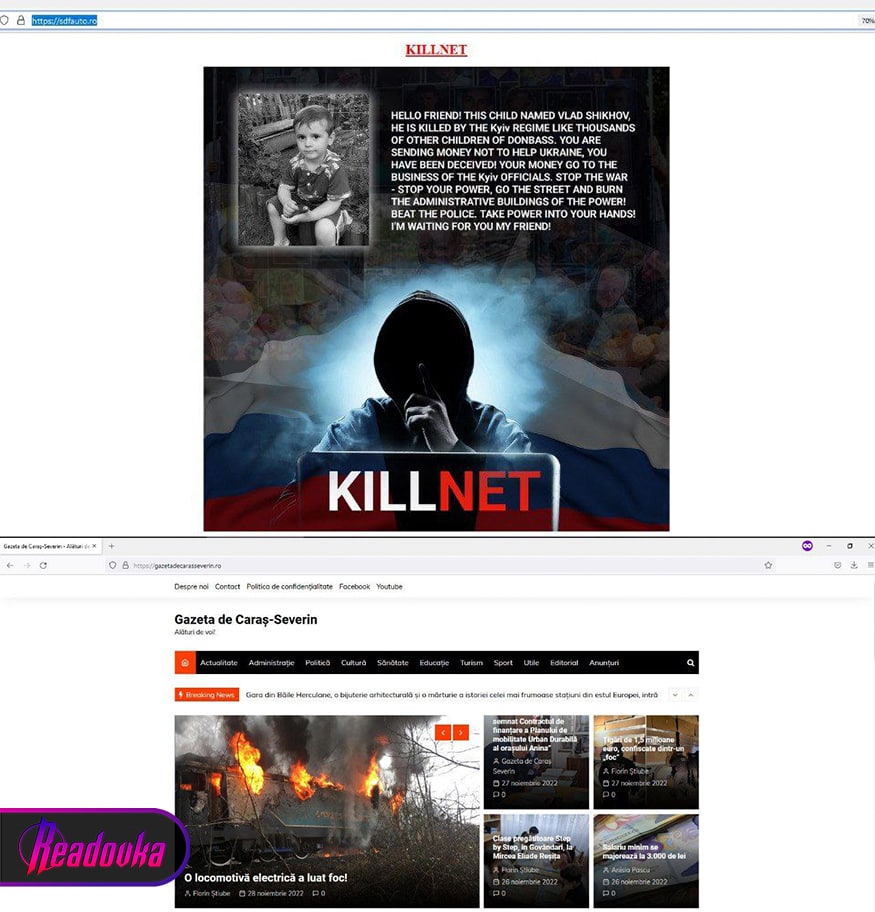Open the Turism menu item
Viewport: 875px width, 912px height.
[x=471, y=662]
